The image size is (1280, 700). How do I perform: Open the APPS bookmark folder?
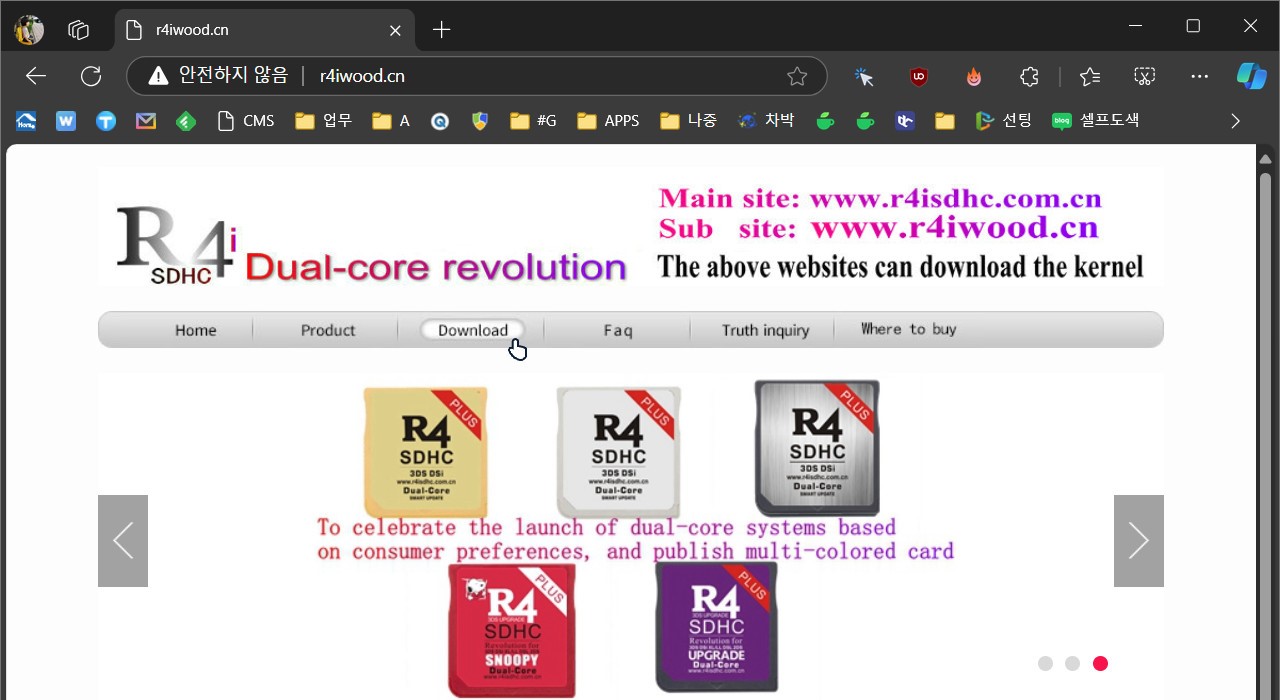(x=608, y=121)
